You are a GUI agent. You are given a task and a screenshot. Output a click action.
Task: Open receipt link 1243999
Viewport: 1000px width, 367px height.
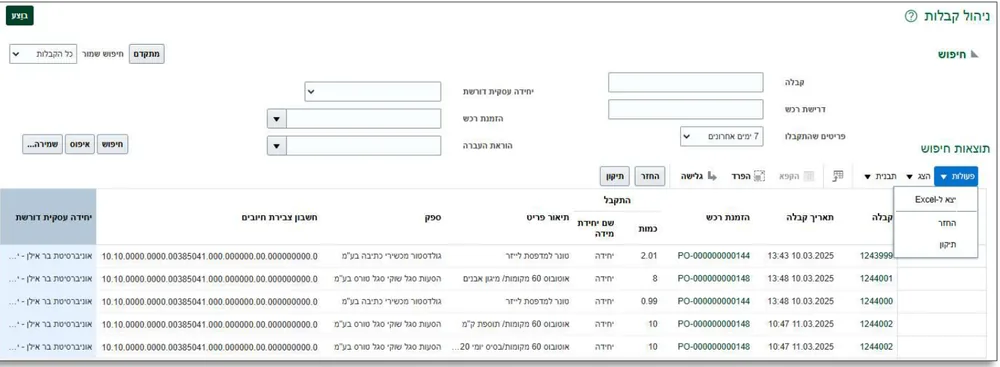[876, 256]
